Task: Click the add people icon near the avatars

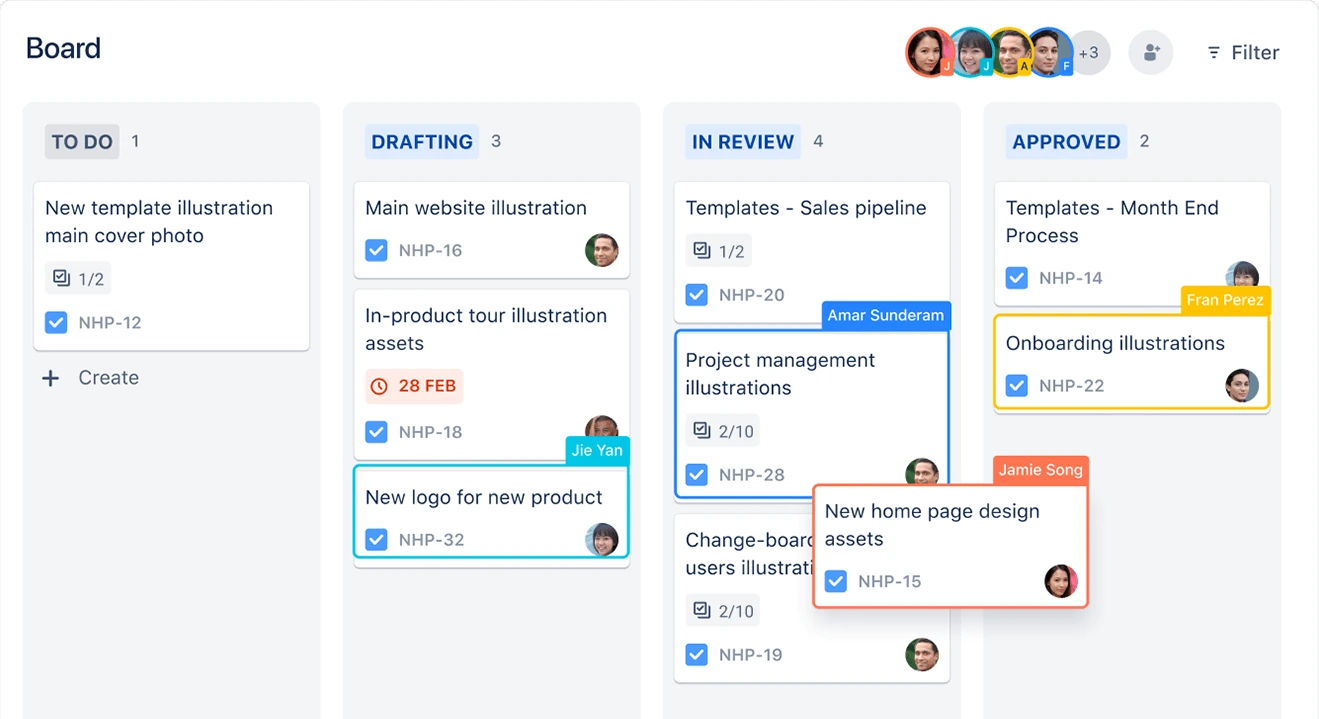Action: pyautogui.click(x=1150, y=52)
